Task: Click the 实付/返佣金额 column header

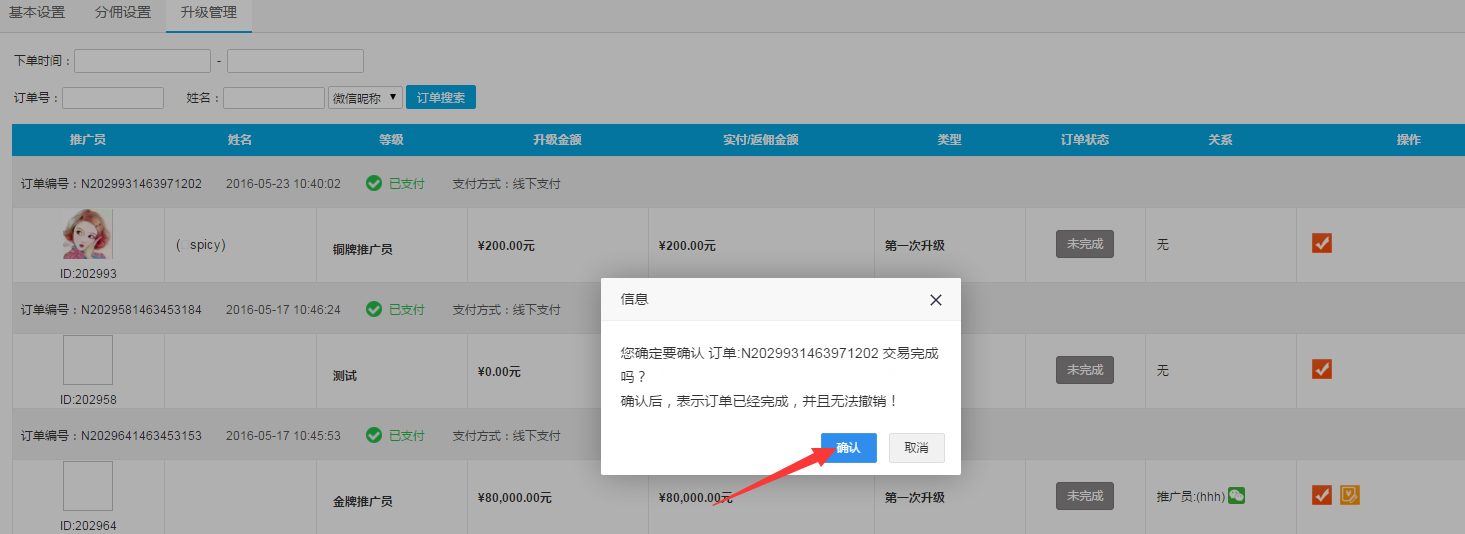Action: coord(761,140)
